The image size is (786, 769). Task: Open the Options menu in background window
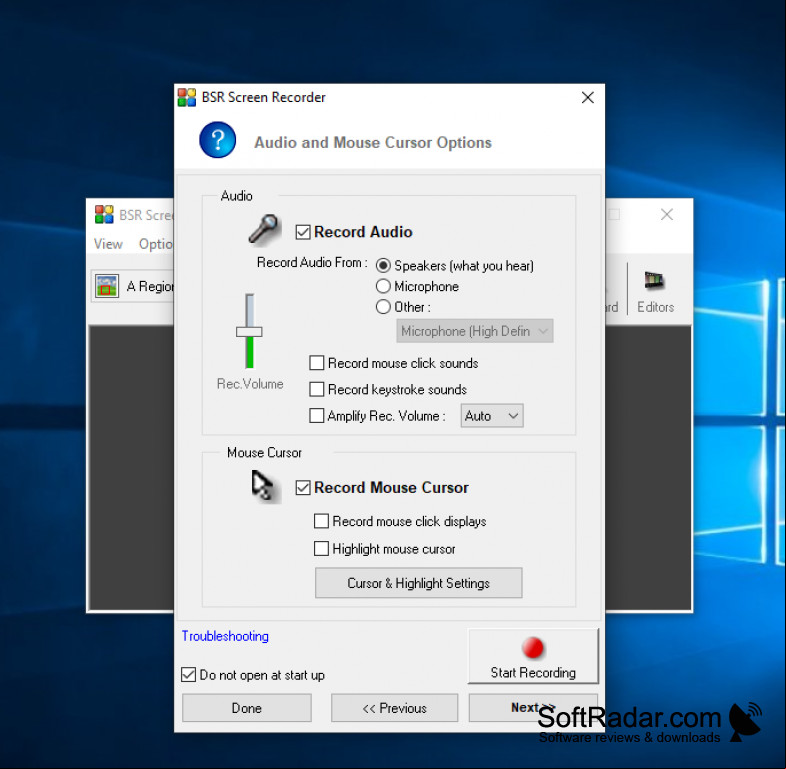pyautogui.click(x=156, y=244)
